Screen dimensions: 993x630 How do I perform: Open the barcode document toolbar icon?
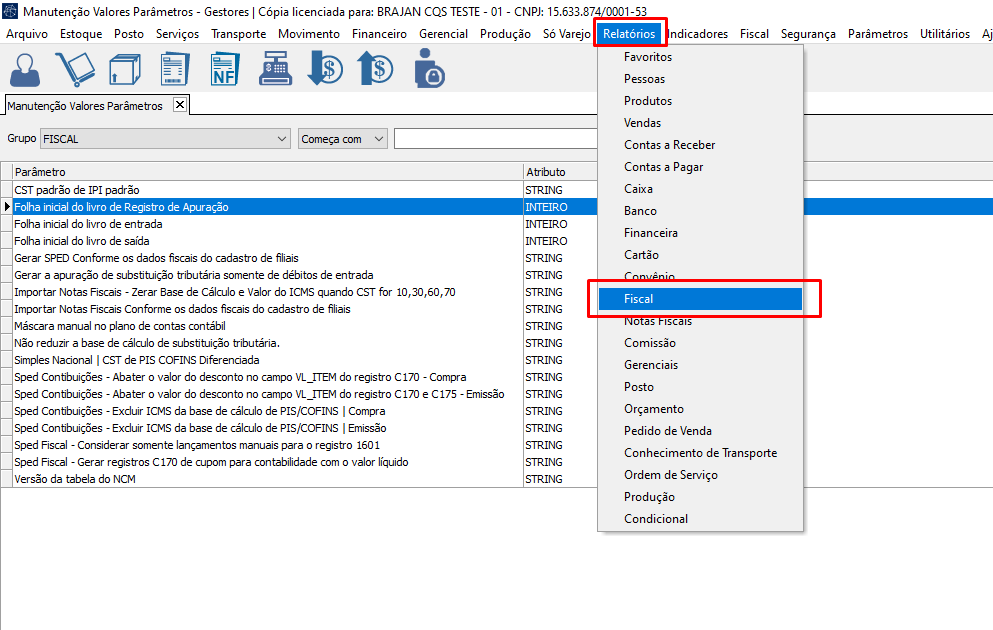(x=175, y=69)
